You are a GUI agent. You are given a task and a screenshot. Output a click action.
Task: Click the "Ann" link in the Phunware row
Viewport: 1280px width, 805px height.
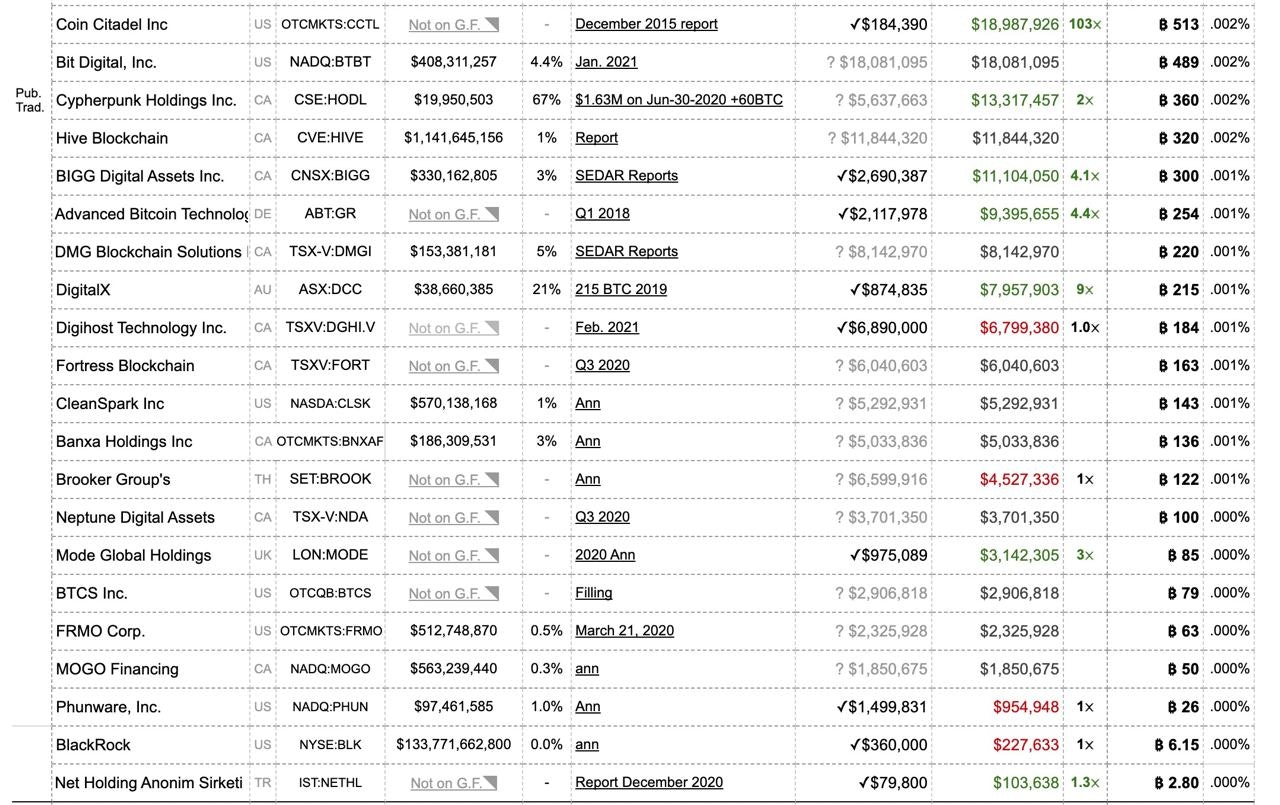pyautogui.click(x=587, y=706)
